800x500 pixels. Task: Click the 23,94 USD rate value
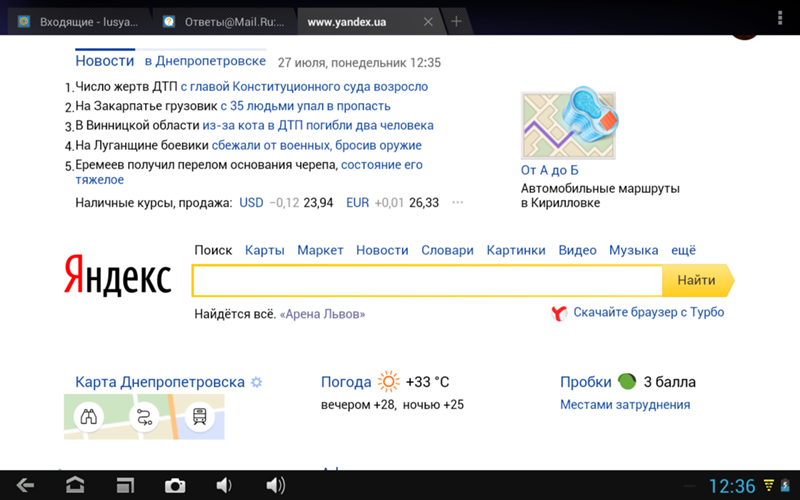click(318, 203)
